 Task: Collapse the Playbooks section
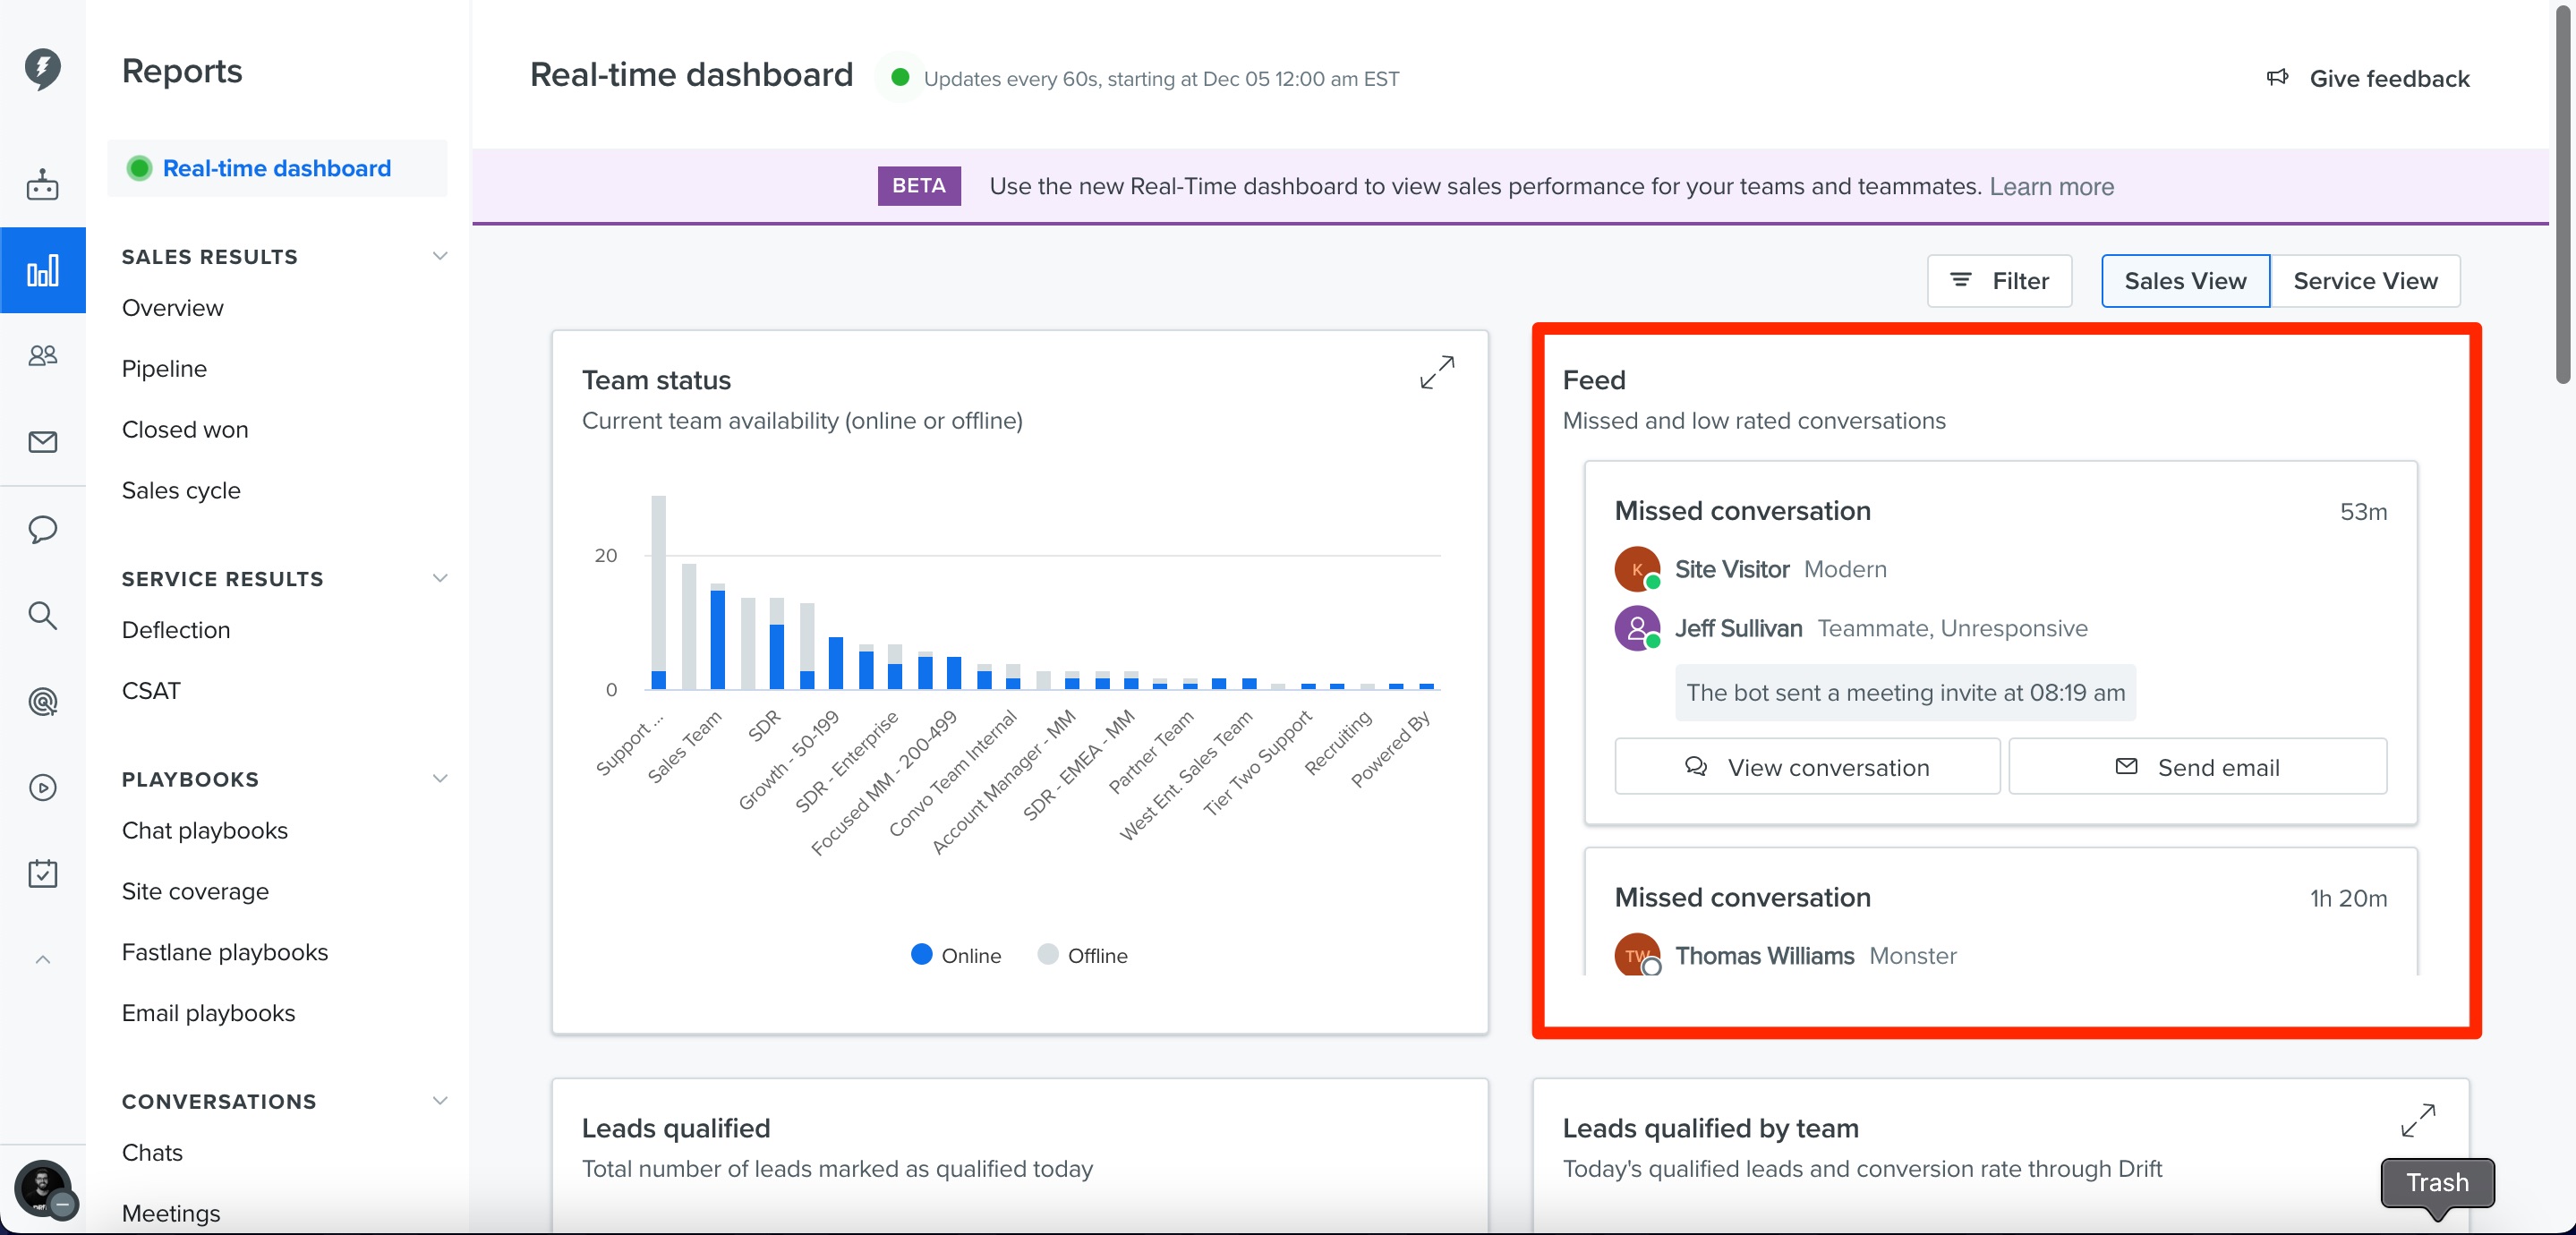coord(439,778)
